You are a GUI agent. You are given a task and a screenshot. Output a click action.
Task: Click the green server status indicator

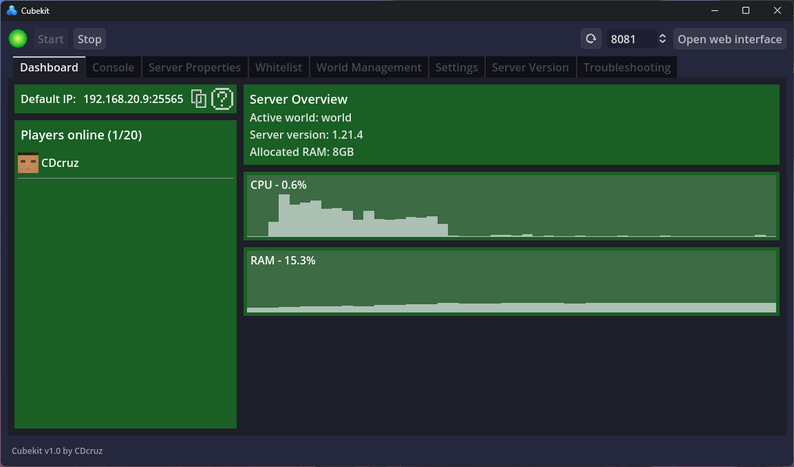coord(18,39)
